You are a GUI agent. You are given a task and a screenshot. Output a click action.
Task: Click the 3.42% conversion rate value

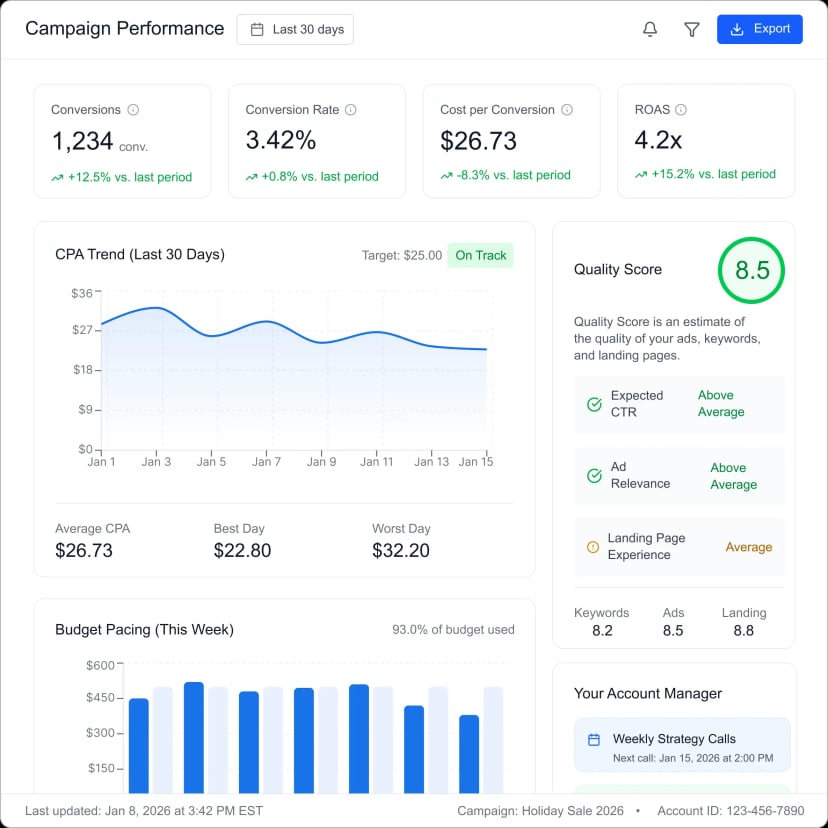point(281,140)
